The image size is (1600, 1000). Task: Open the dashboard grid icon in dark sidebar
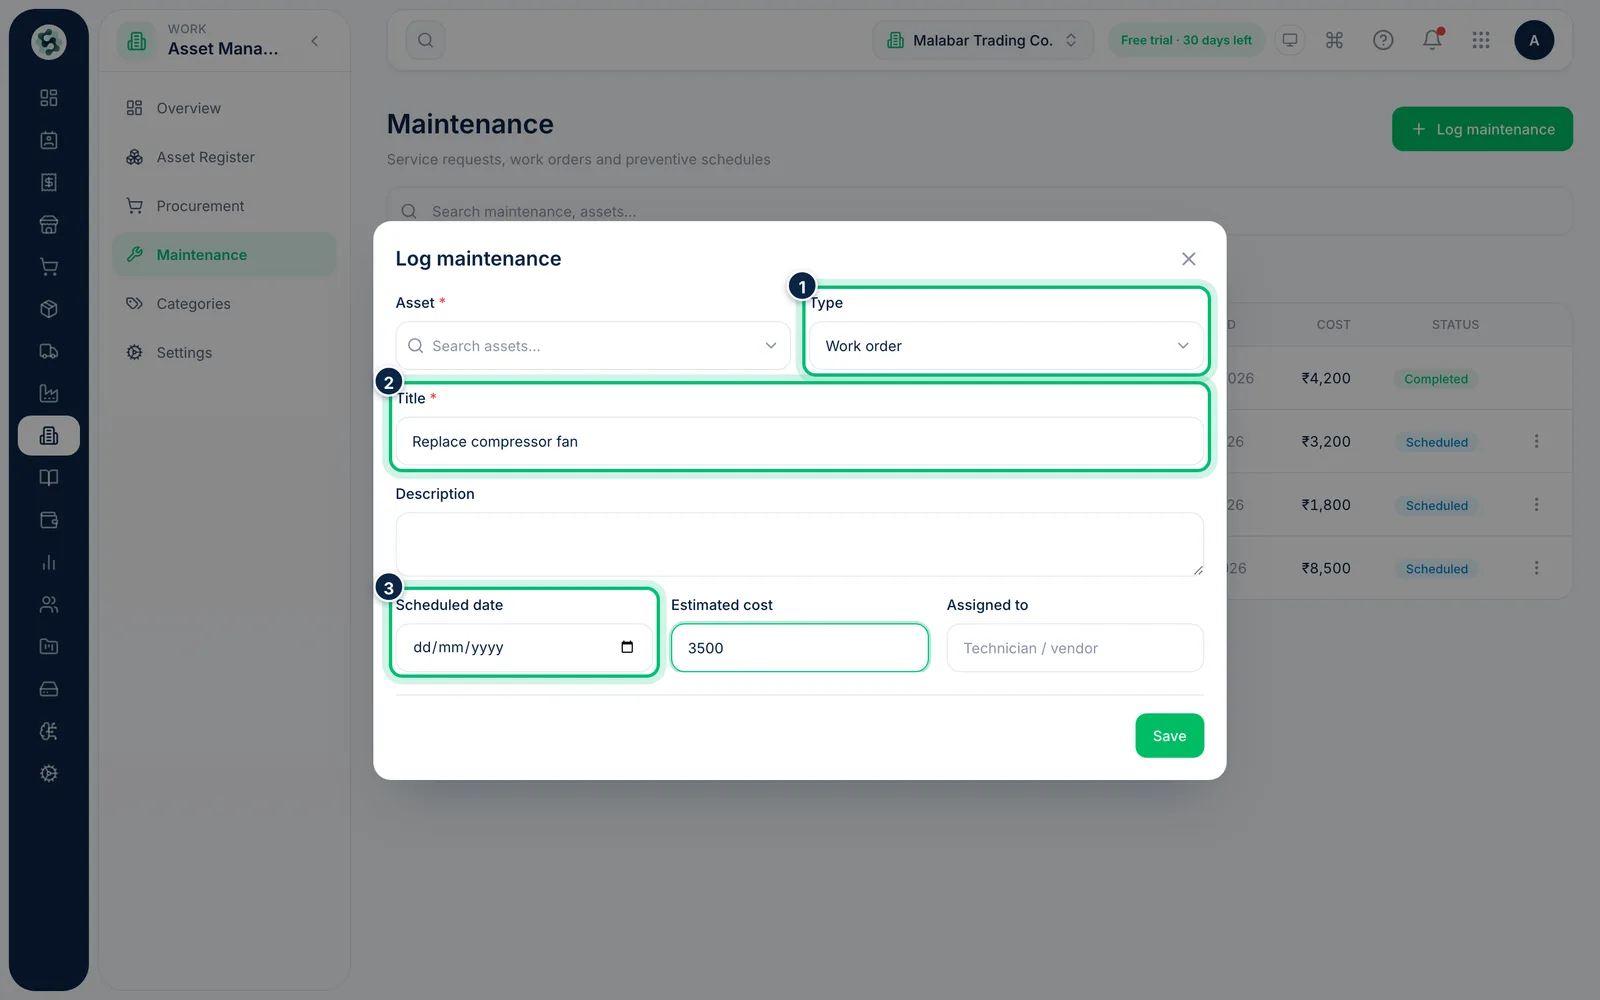48,98
